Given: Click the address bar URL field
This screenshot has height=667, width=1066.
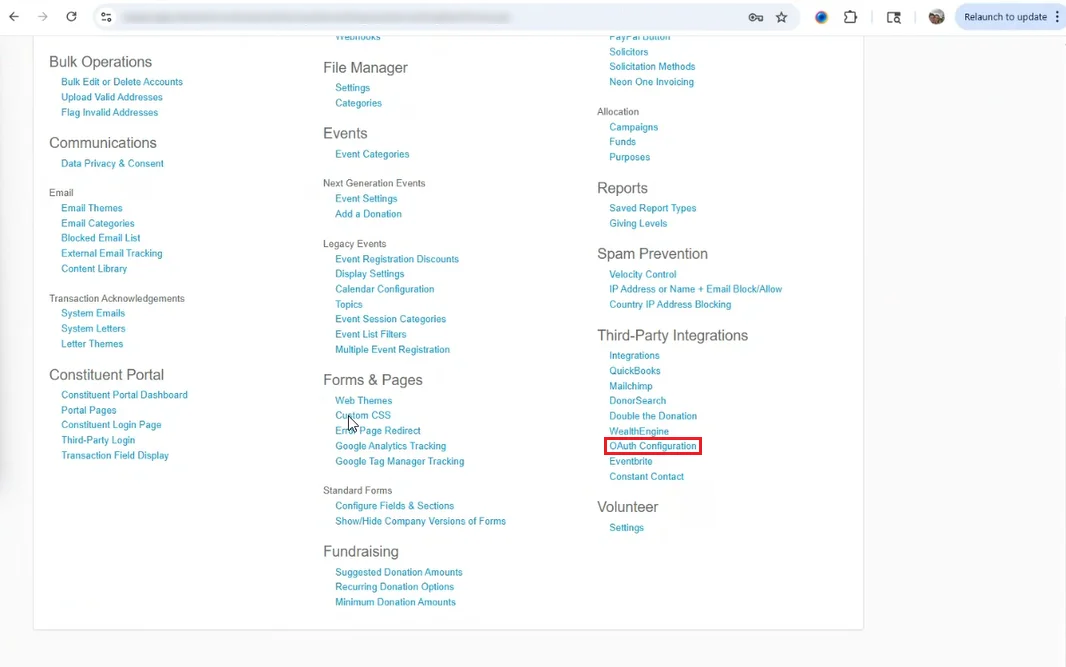Looking at the screenshot, I should coord(400,17).
